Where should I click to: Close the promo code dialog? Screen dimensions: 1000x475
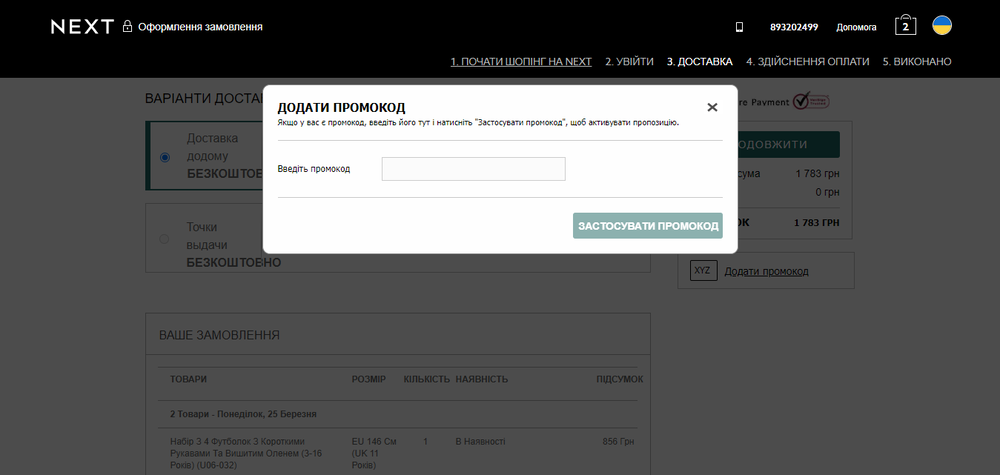tap(712, 107)
